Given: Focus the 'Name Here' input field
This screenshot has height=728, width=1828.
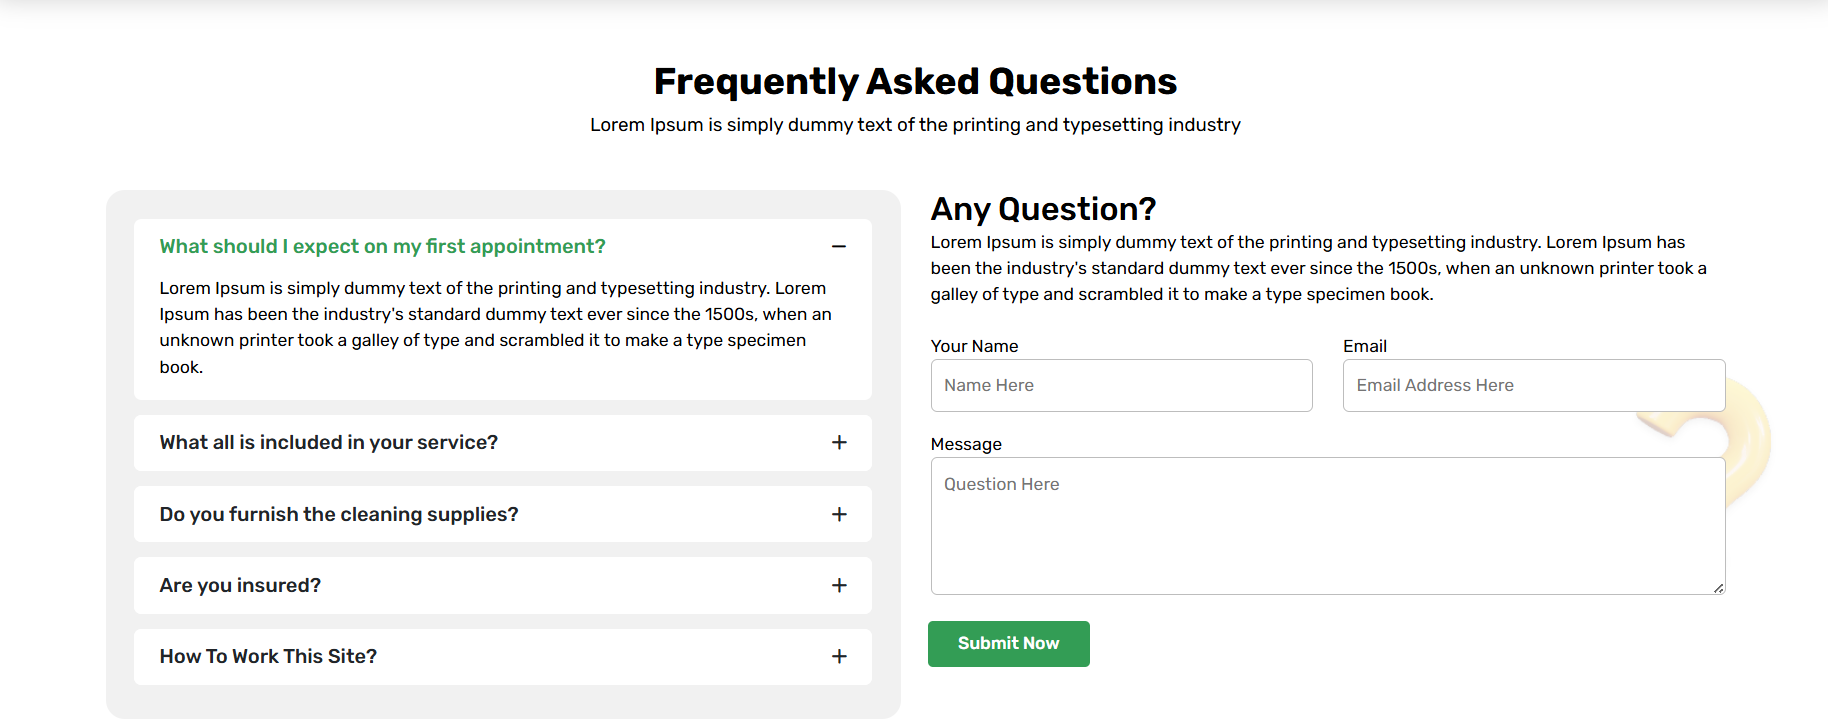Looking at the screenshot, I should coord(1121,385).
